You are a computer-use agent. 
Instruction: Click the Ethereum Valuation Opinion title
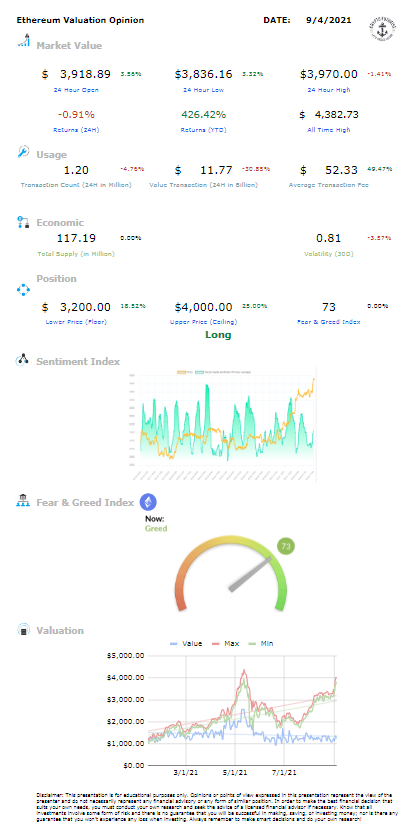coord(80,20)
